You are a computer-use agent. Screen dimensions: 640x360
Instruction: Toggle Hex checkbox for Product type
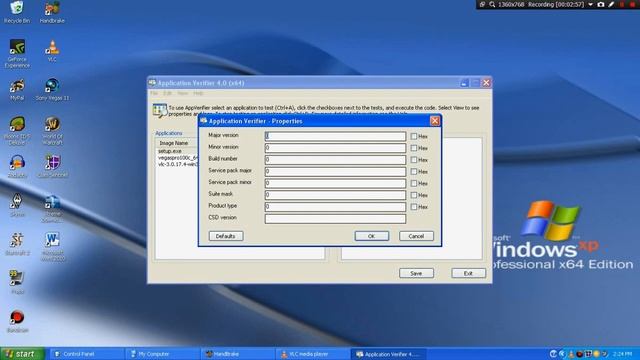(413, 207)
